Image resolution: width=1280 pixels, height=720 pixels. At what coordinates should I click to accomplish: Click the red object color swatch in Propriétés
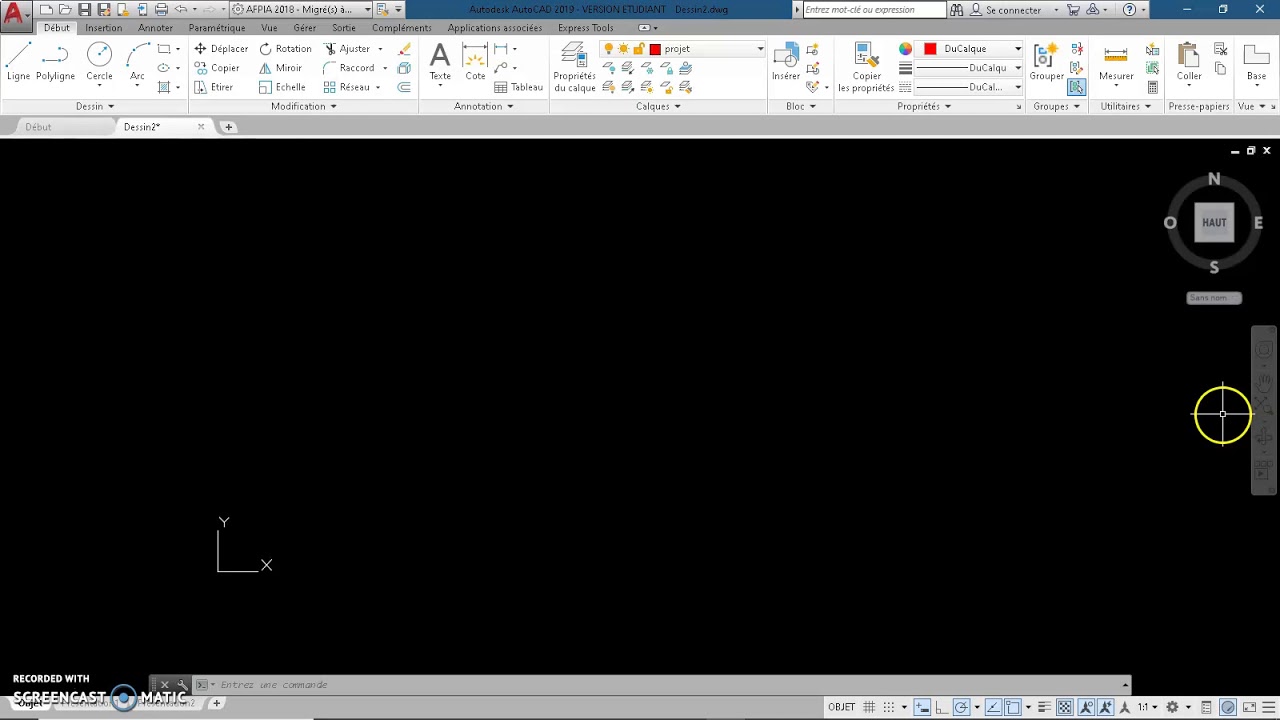pos(930,49)
